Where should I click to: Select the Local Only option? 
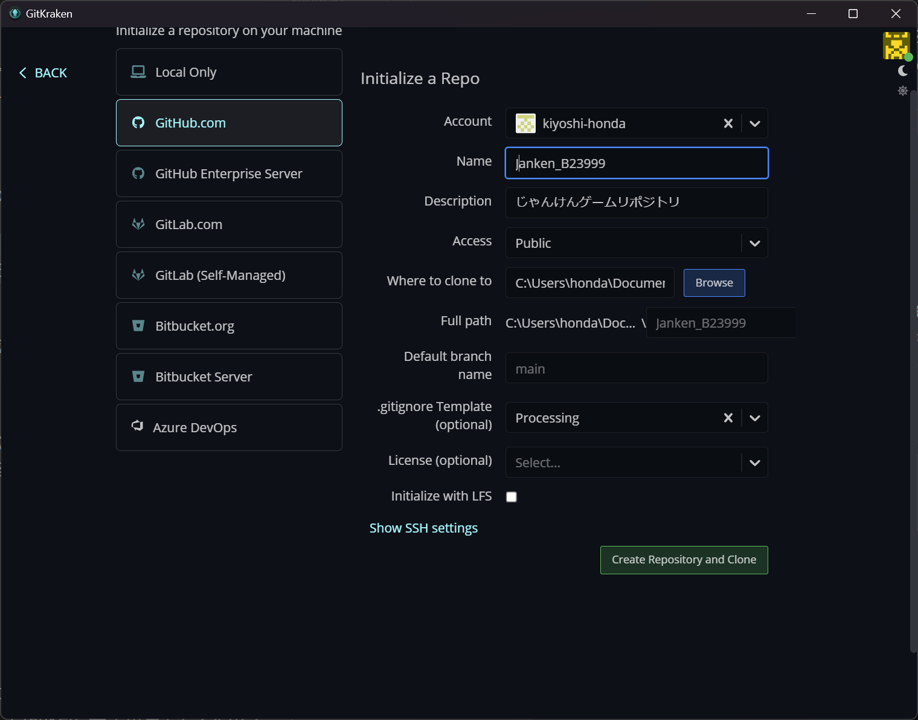(x=229, y=72)
